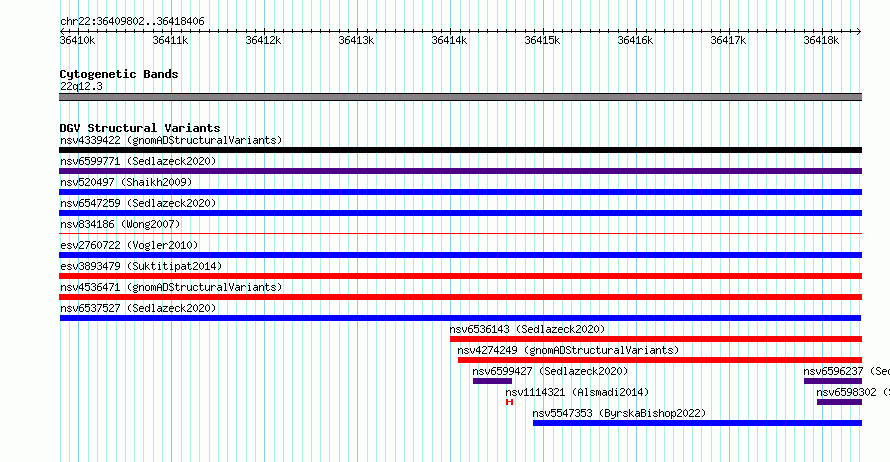Click the DGV Structural Variants track title
Viewport: 890px width, 462px height.
coord(140,128)
